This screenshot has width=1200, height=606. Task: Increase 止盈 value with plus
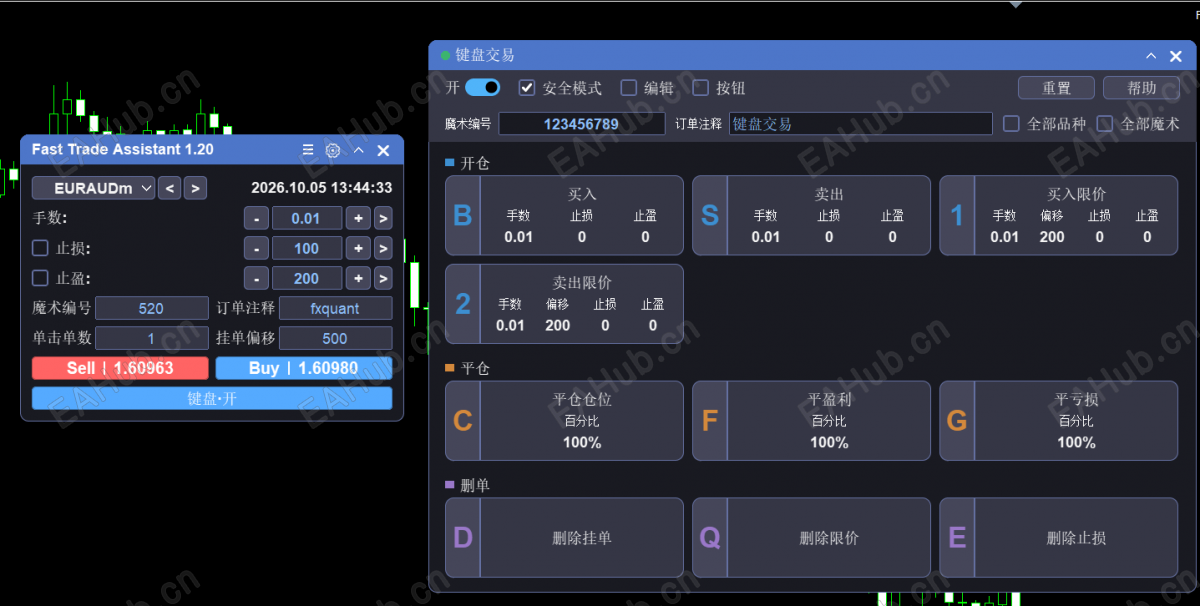tap(358, 278)
